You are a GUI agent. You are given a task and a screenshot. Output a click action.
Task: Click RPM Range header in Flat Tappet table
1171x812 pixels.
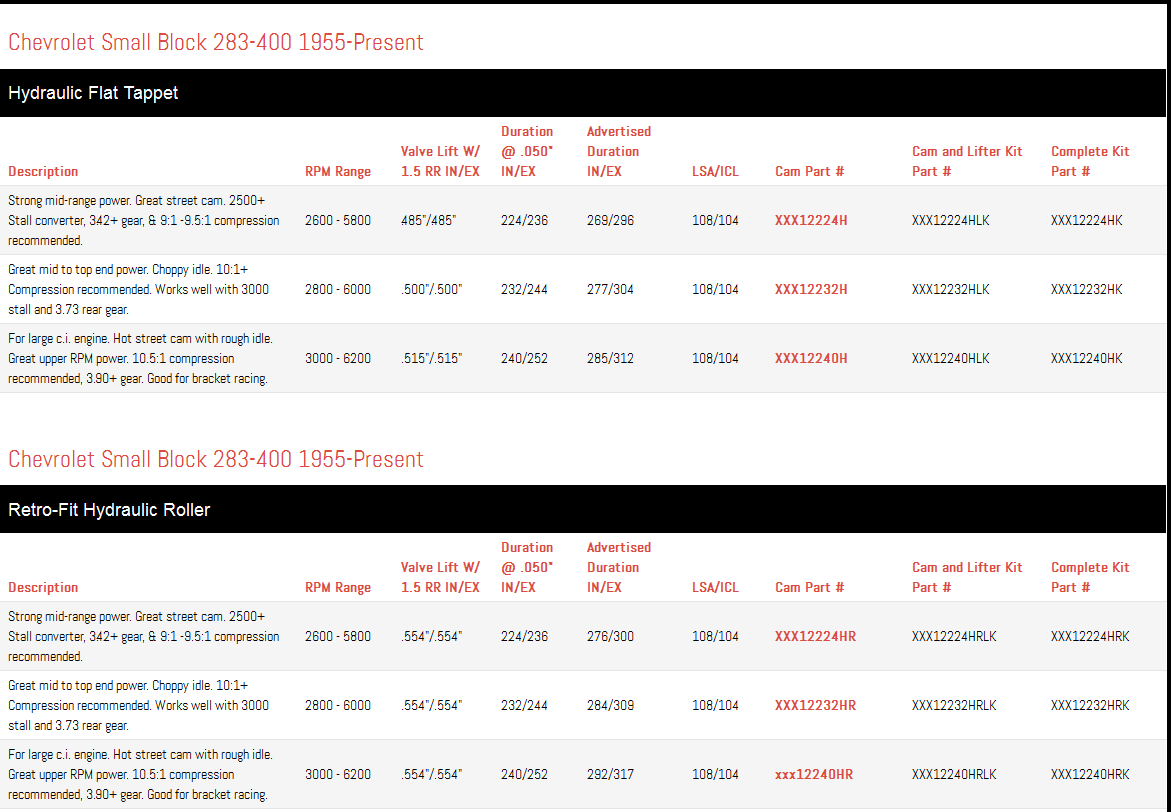coord(337,171)
